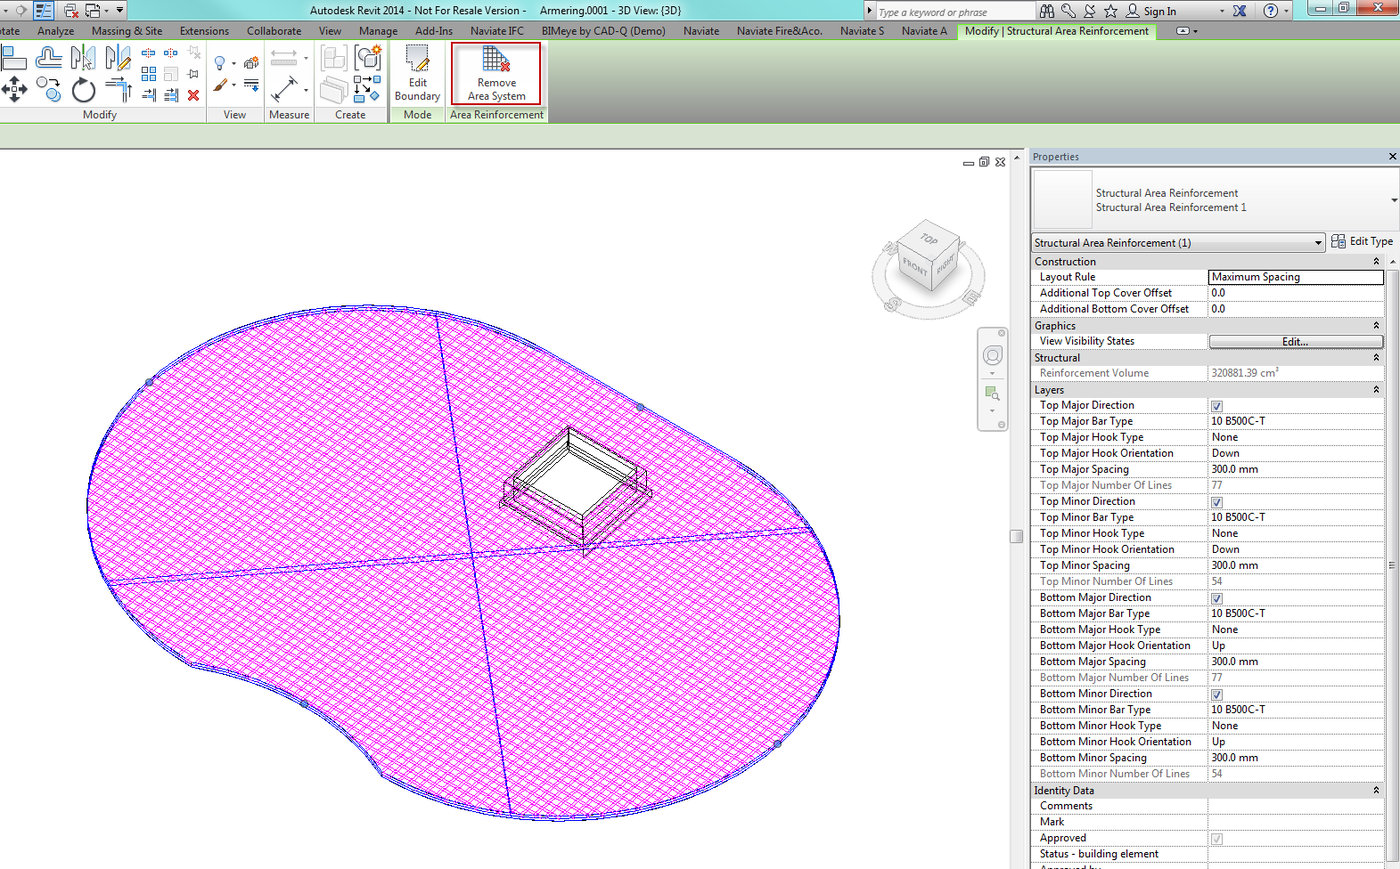Click the red Delete X icon
This screenshot has width=1400, height=869.
pos(193,95)
